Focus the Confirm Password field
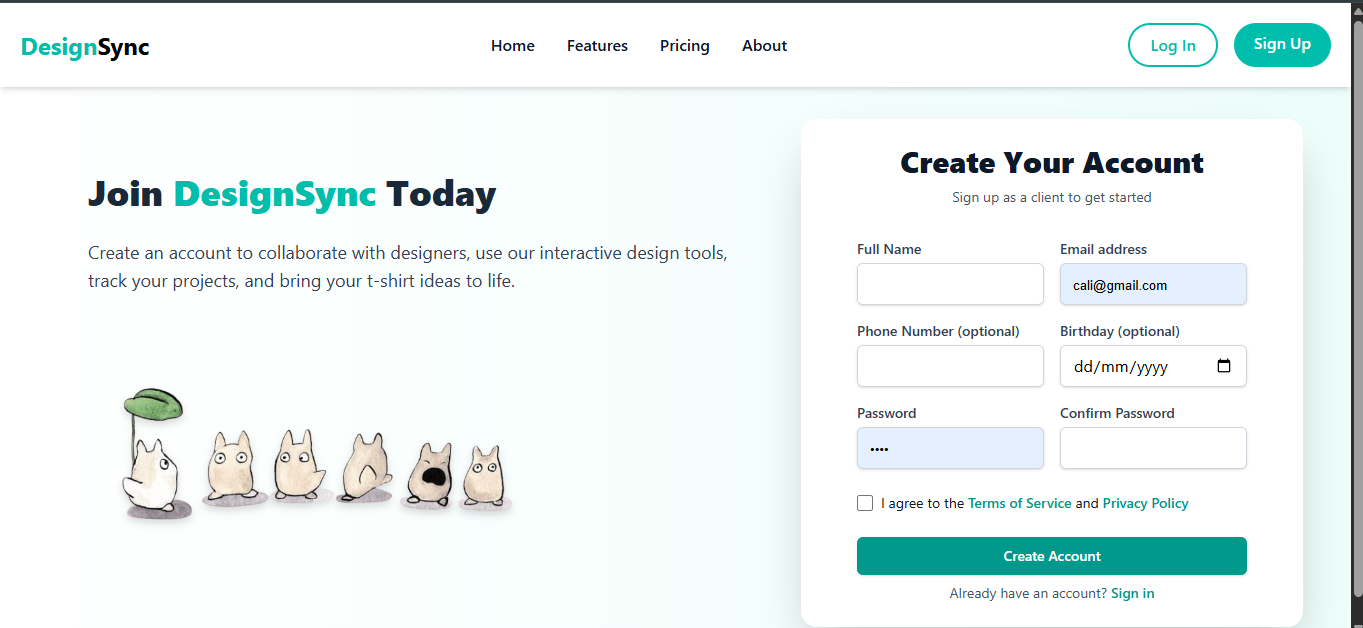This screenshot has height=628, width=1363. point(1153,449)
